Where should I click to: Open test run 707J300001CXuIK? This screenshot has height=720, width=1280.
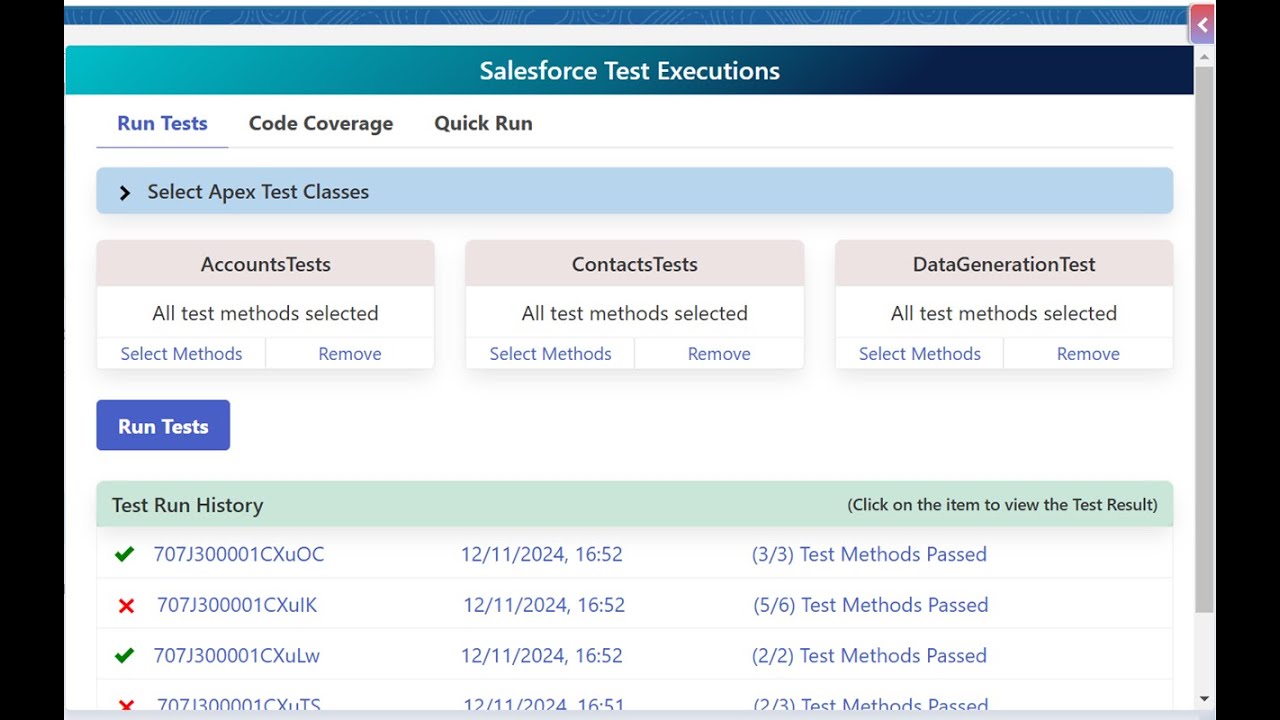(x=237, y=605)
